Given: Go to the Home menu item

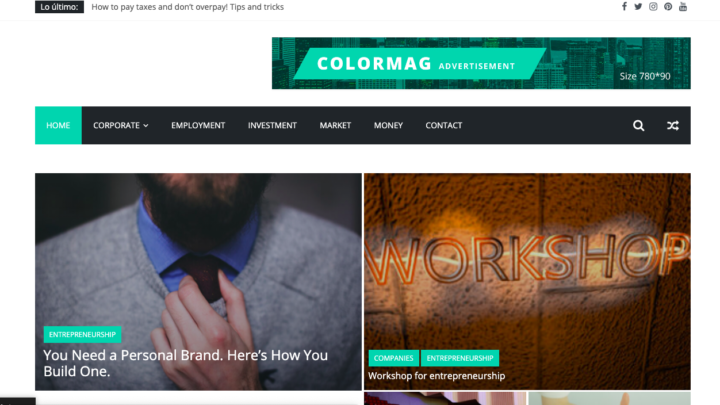Looking at the screenshot, I should point(58,125).
